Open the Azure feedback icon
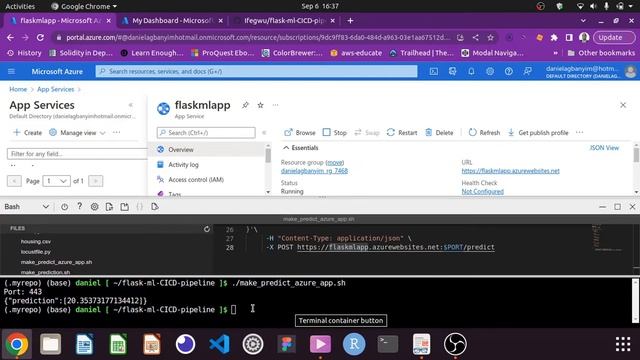The height and width of the screenshot is (360, 640). [x=527, y=71]
